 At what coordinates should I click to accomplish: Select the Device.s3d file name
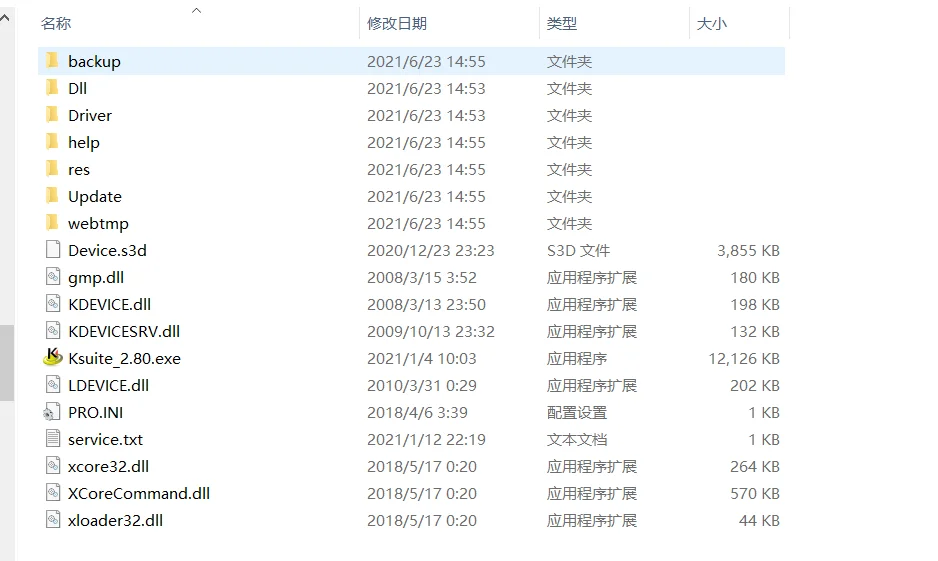[107, 250]
